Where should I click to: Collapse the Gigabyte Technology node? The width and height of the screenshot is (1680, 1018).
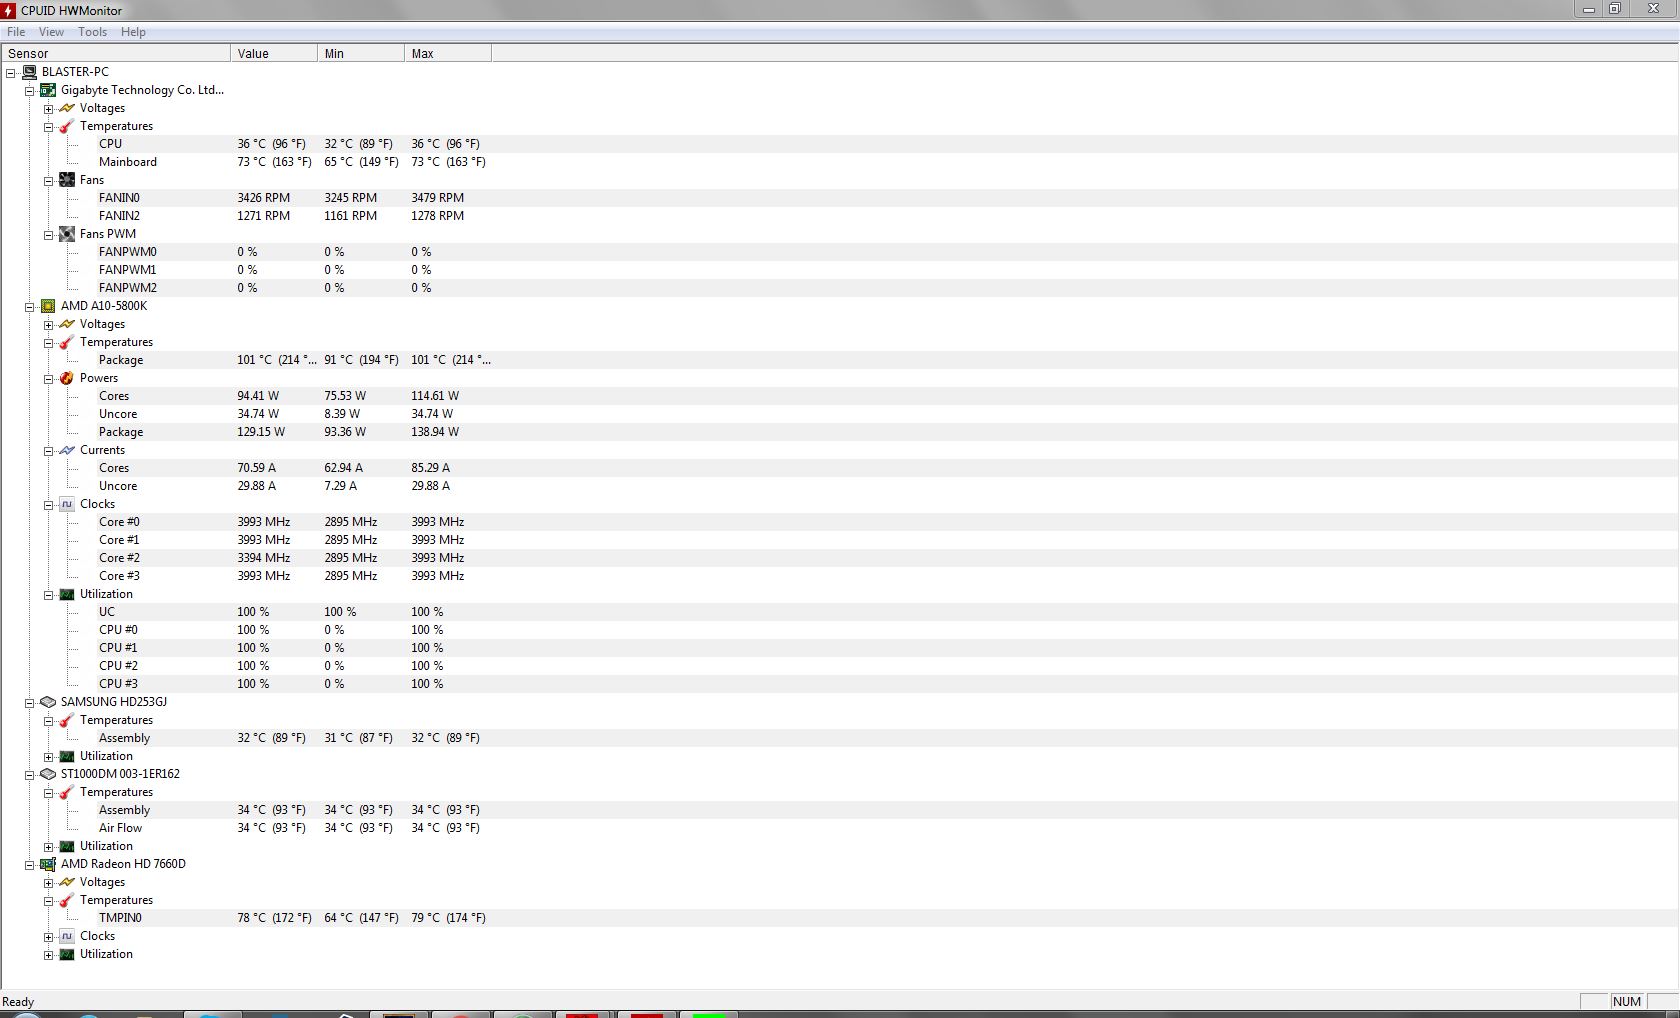[x=30, y=91]
